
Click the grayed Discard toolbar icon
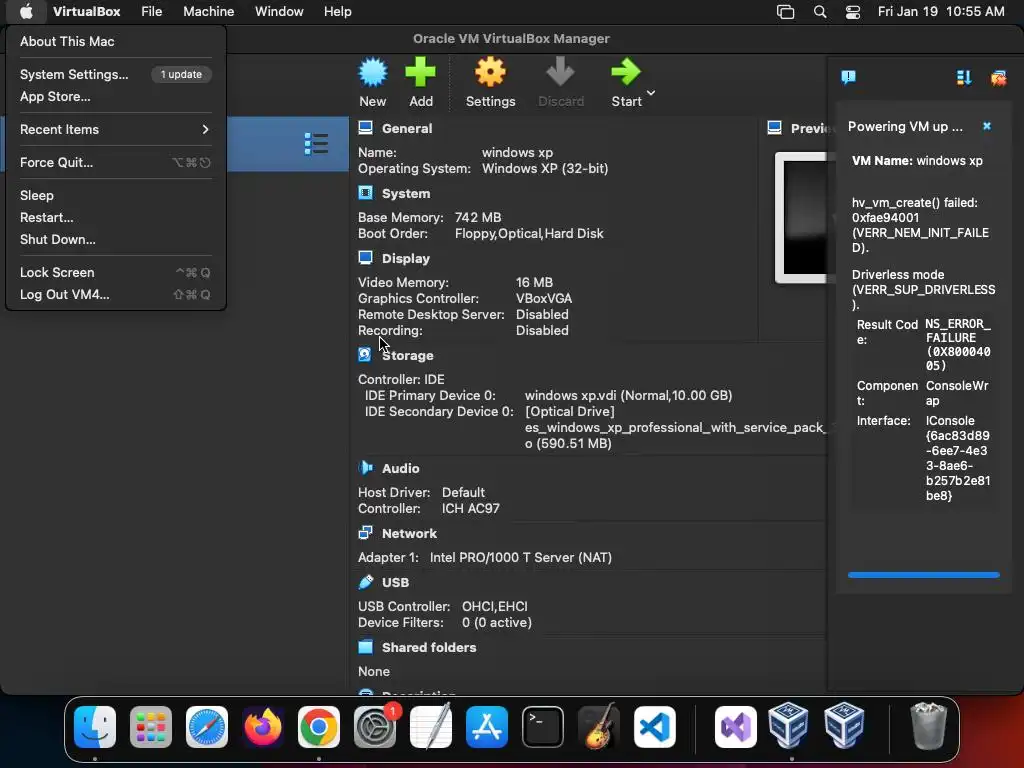click(560, 72)
